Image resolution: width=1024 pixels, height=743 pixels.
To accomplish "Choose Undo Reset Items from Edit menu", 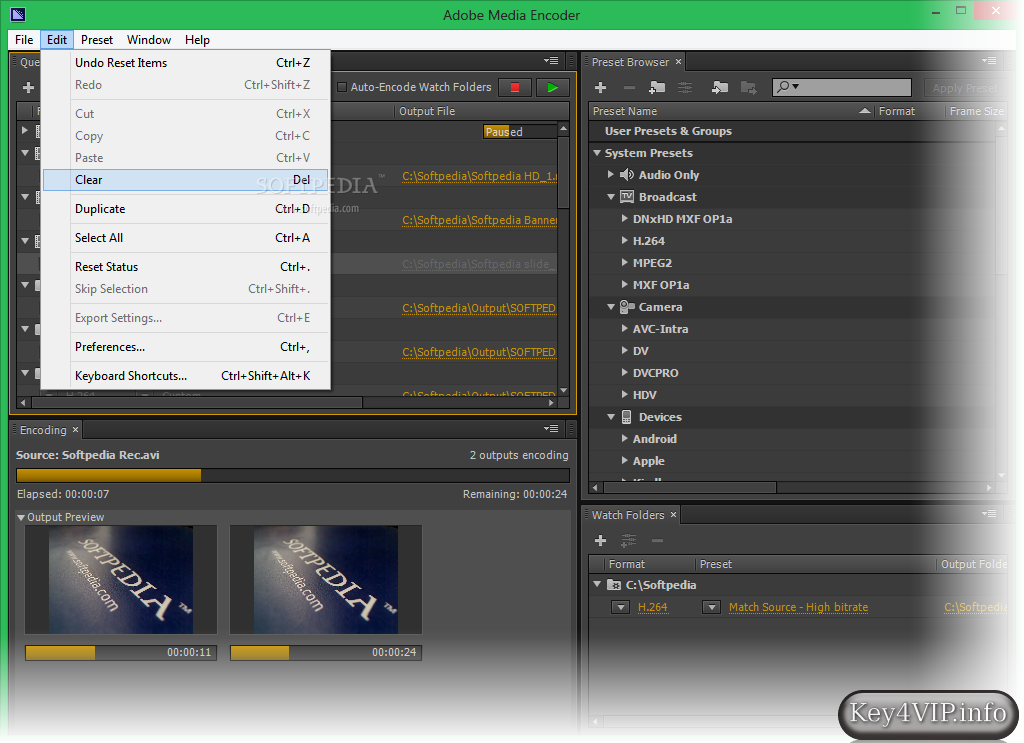I will (186, 63).
